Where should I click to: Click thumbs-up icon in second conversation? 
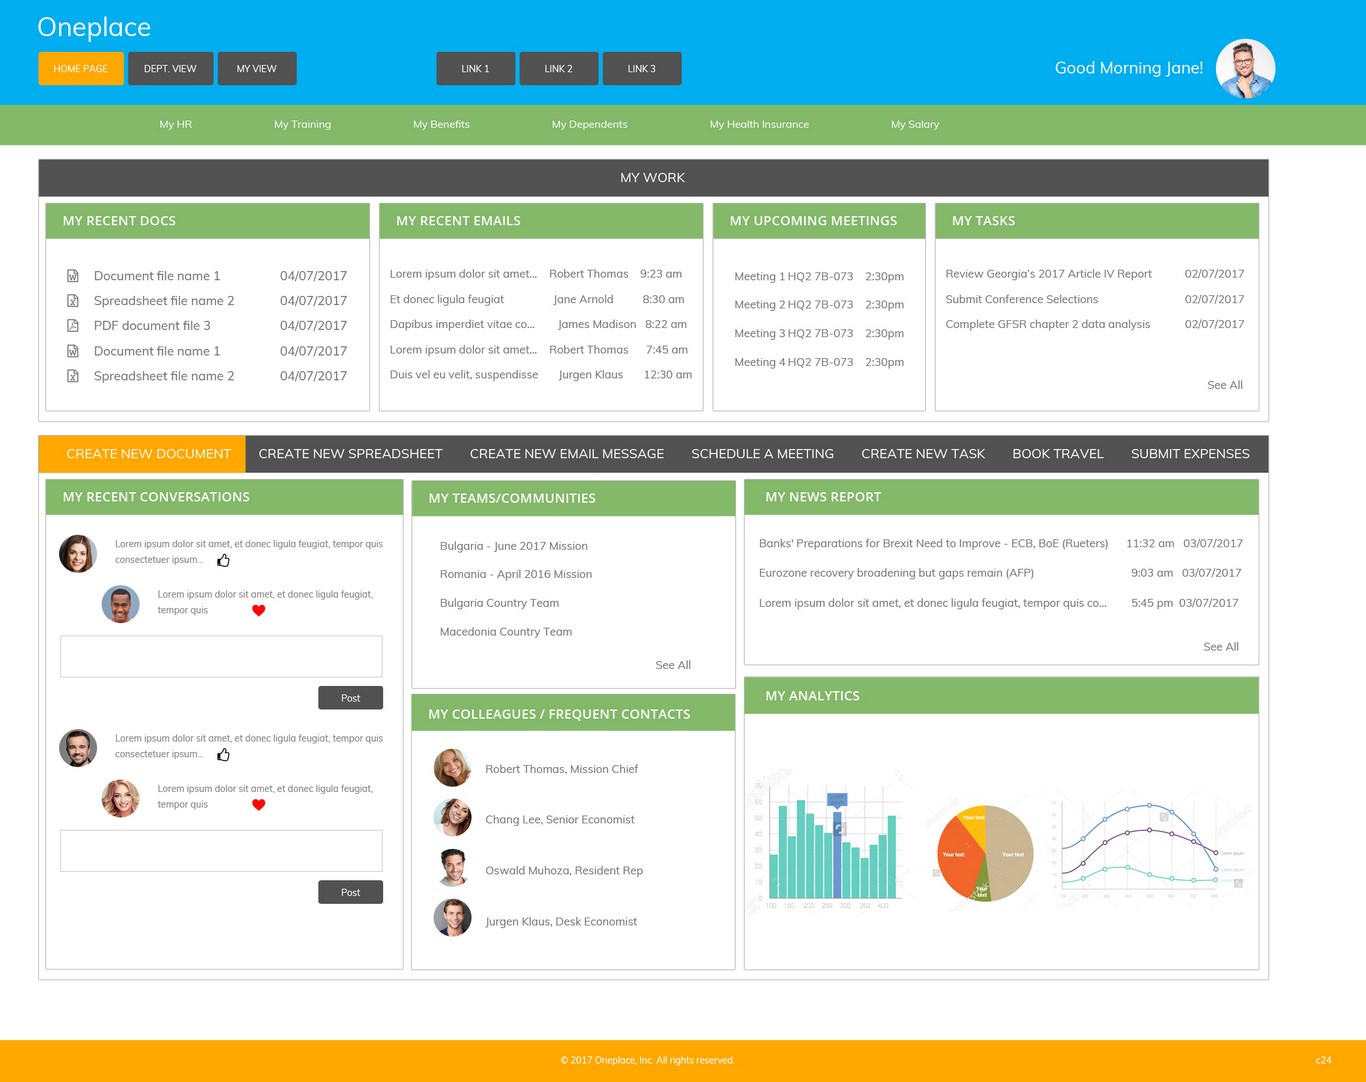(223, 754)
